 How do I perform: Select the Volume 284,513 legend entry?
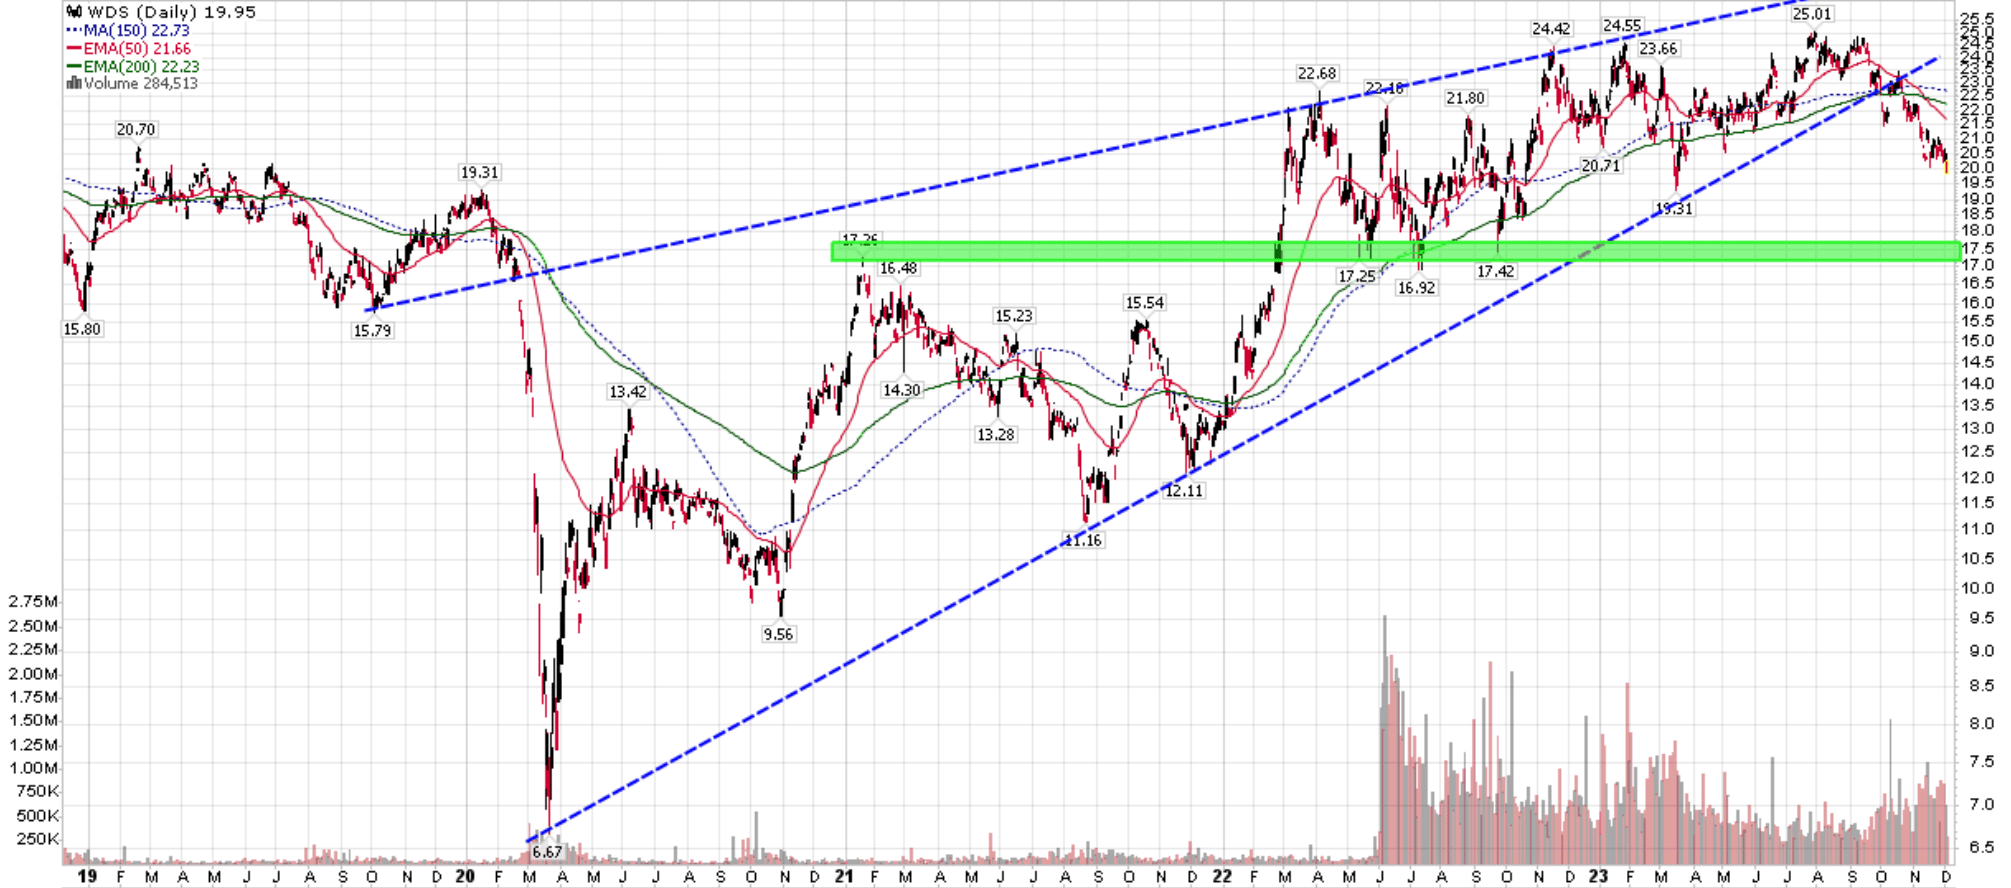(x=140, y=83)
